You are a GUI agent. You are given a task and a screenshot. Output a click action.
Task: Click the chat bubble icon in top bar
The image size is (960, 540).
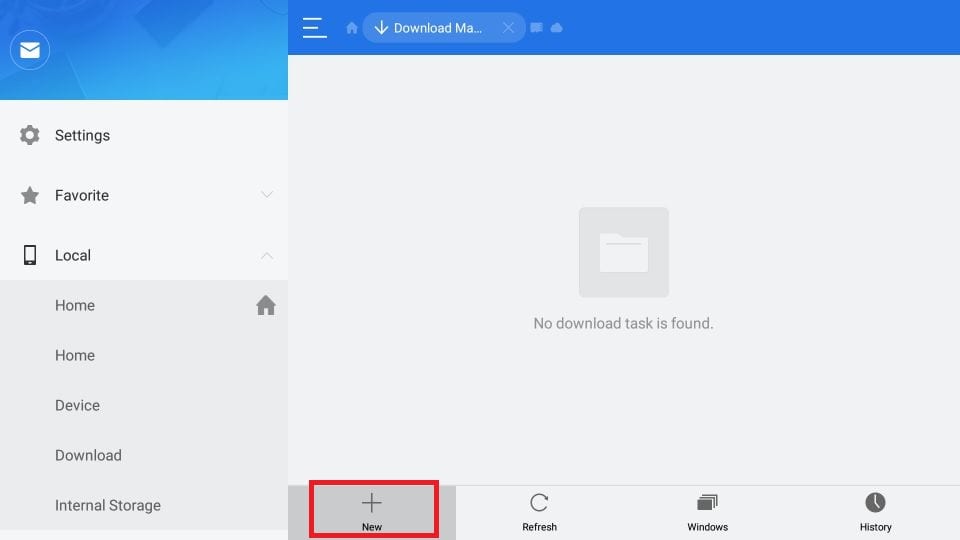coord(536,28)
